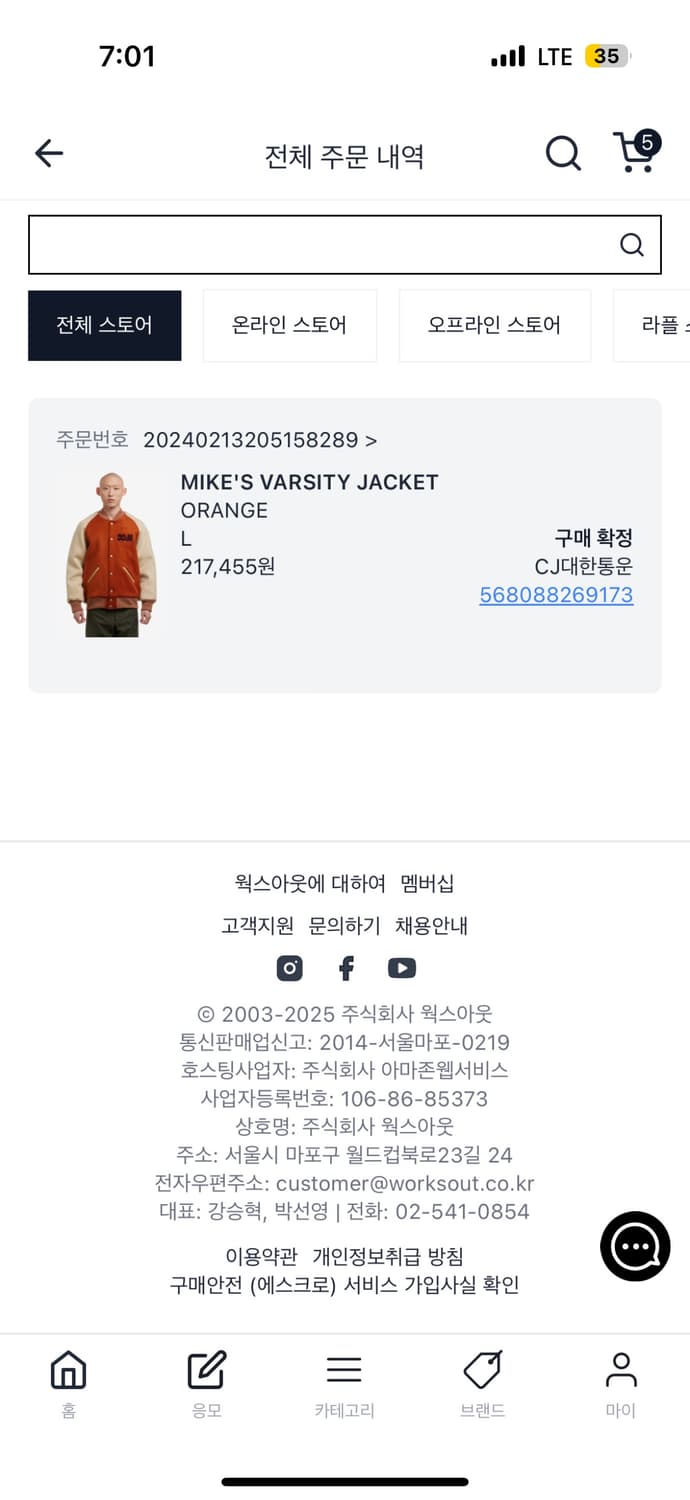Open Worksout Instagram page
This screenshot has width=690, height=1500.
tap(289, 968)
